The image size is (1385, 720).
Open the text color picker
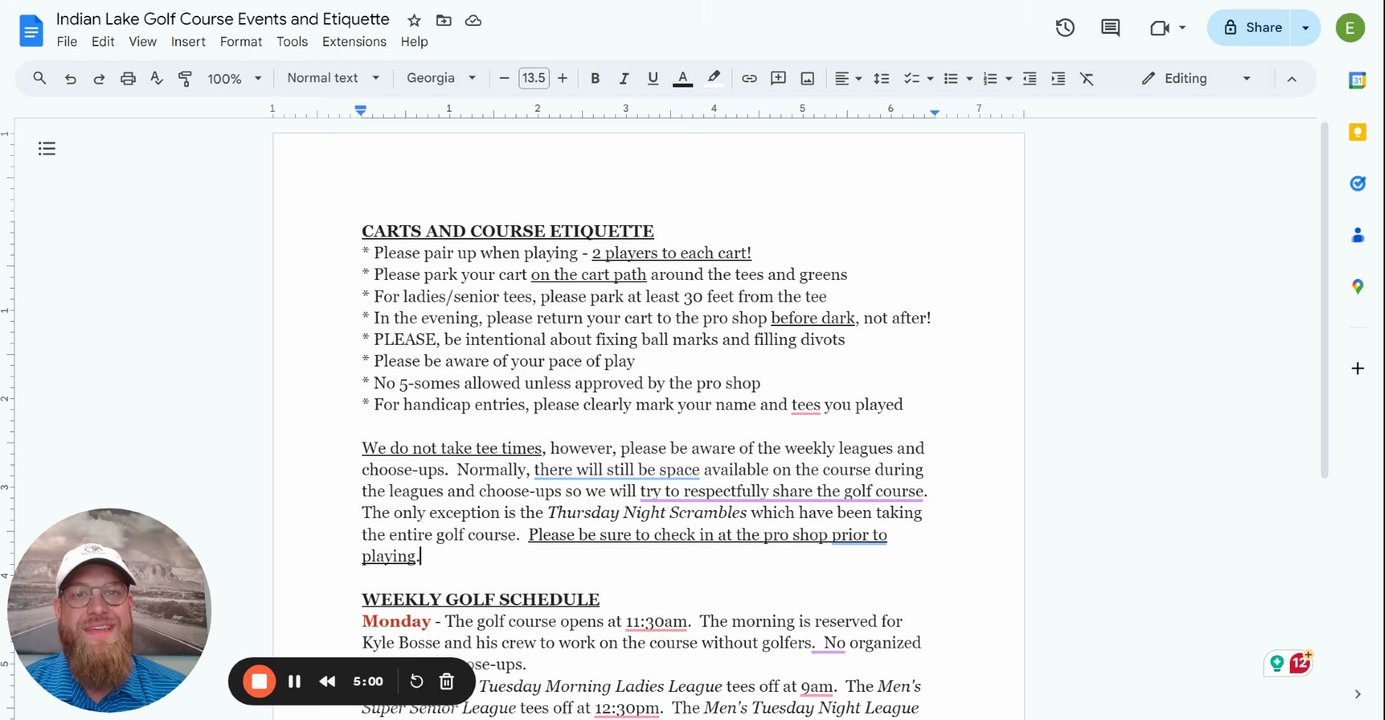point(683,78)
